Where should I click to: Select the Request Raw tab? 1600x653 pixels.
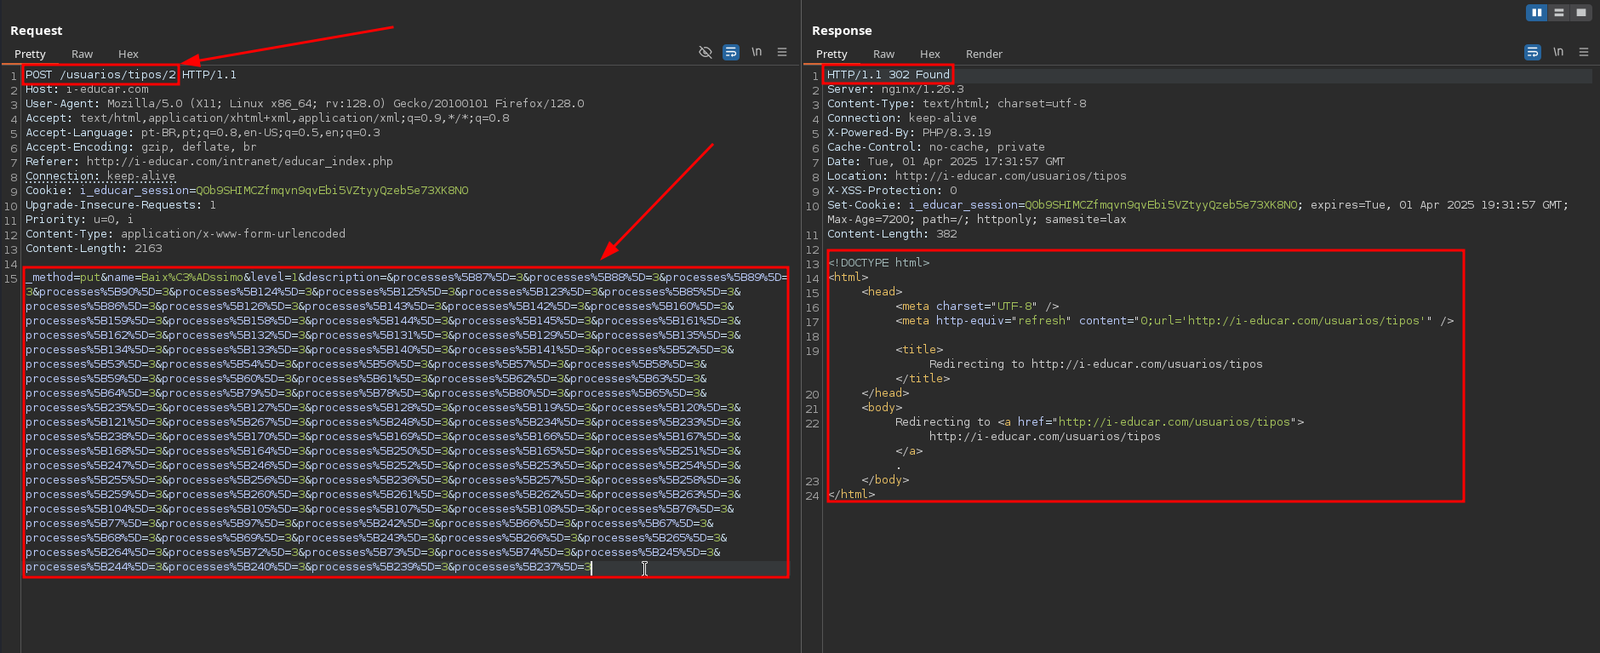[x=82, y=54]
